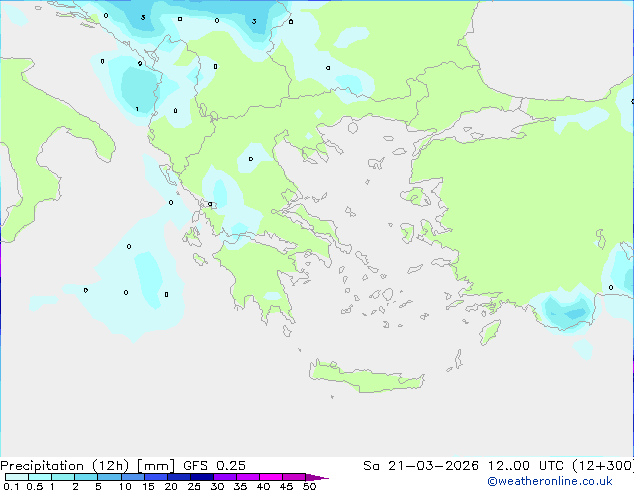The width and height of the screenshot is (634, 490).
Task: Click the date 'Sa 21-03-2026' text
Action: (x=421, y=466)
